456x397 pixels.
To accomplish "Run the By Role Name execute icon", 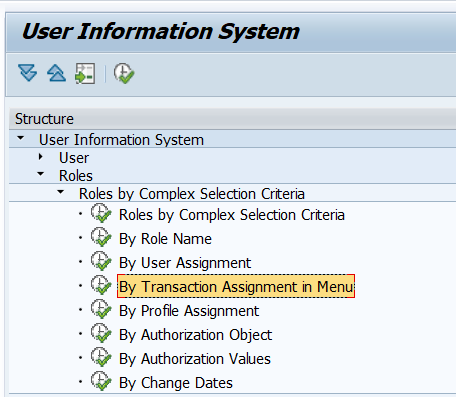I will (x=101, y=237).
